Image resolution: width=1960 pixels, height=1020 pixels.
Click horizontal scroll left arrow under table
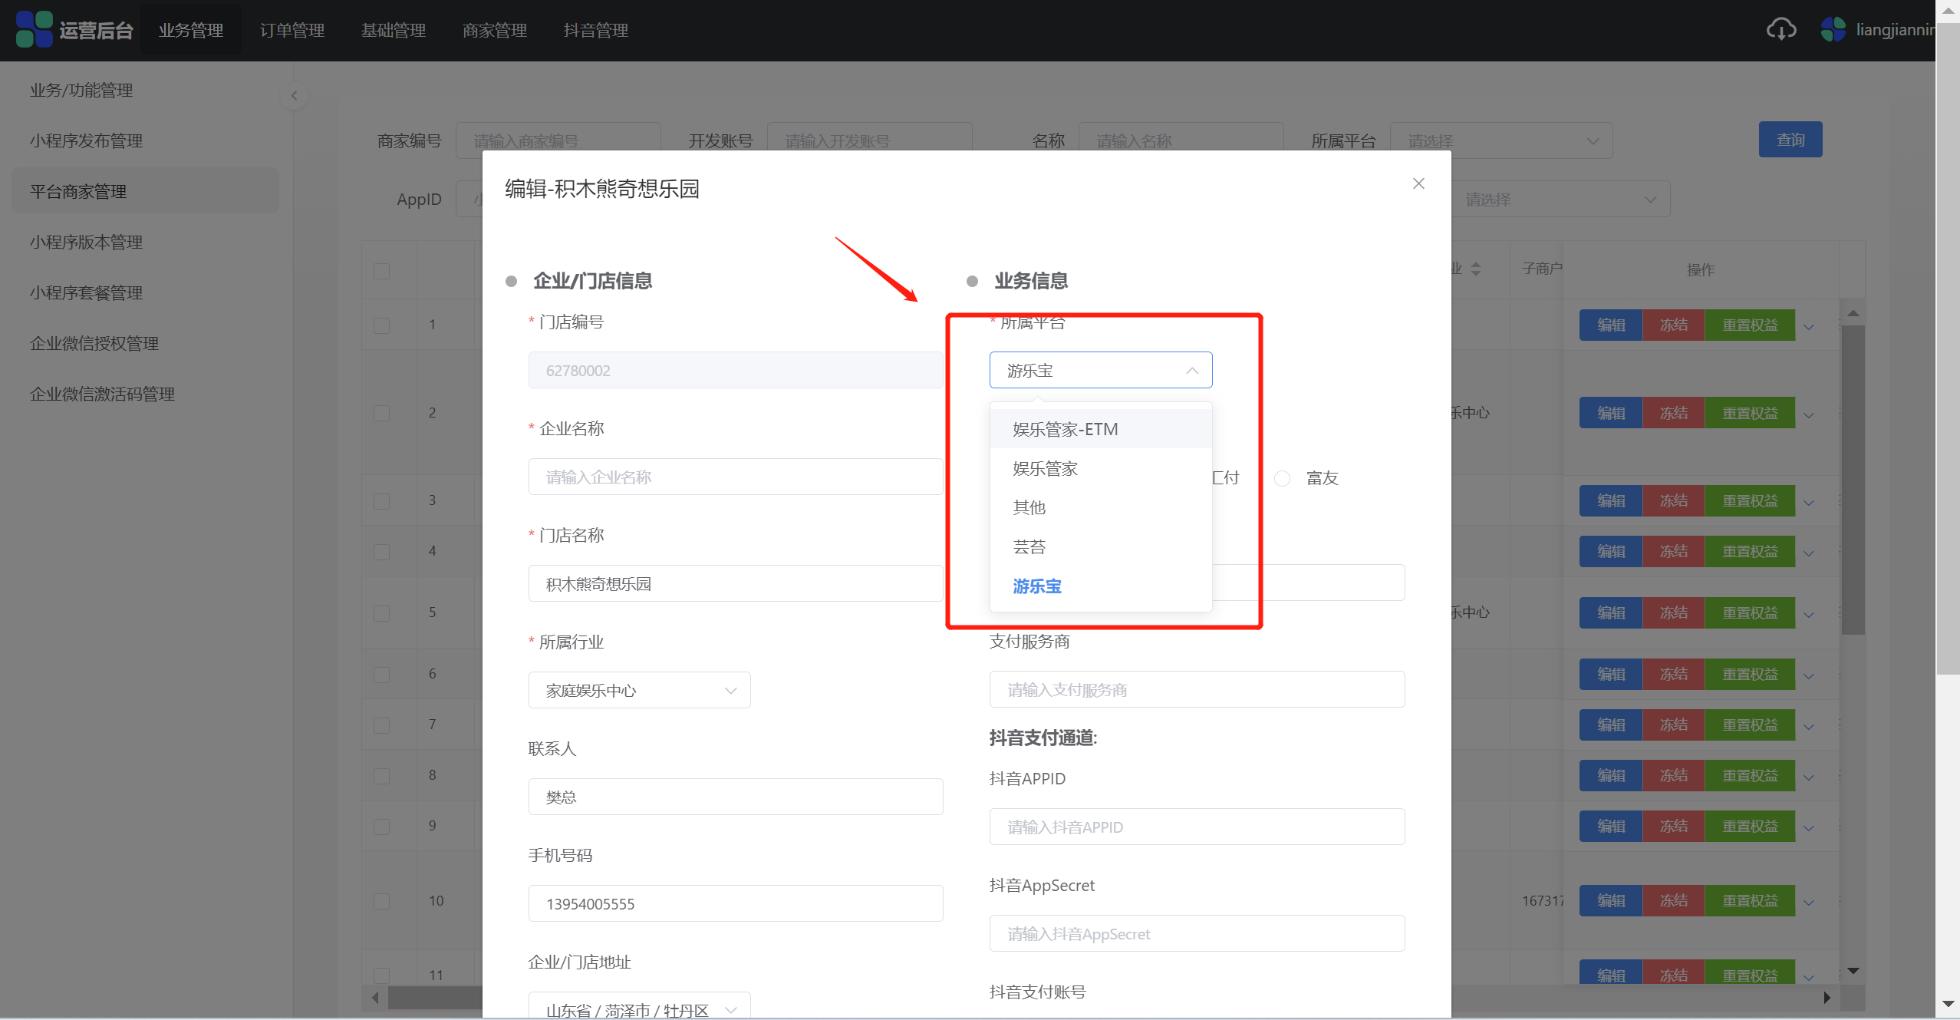coord(375,997)
